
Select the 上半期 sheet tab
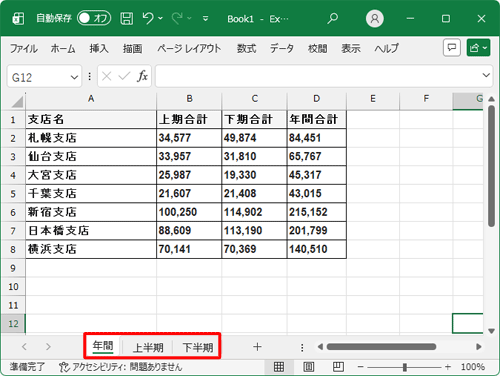148,347
